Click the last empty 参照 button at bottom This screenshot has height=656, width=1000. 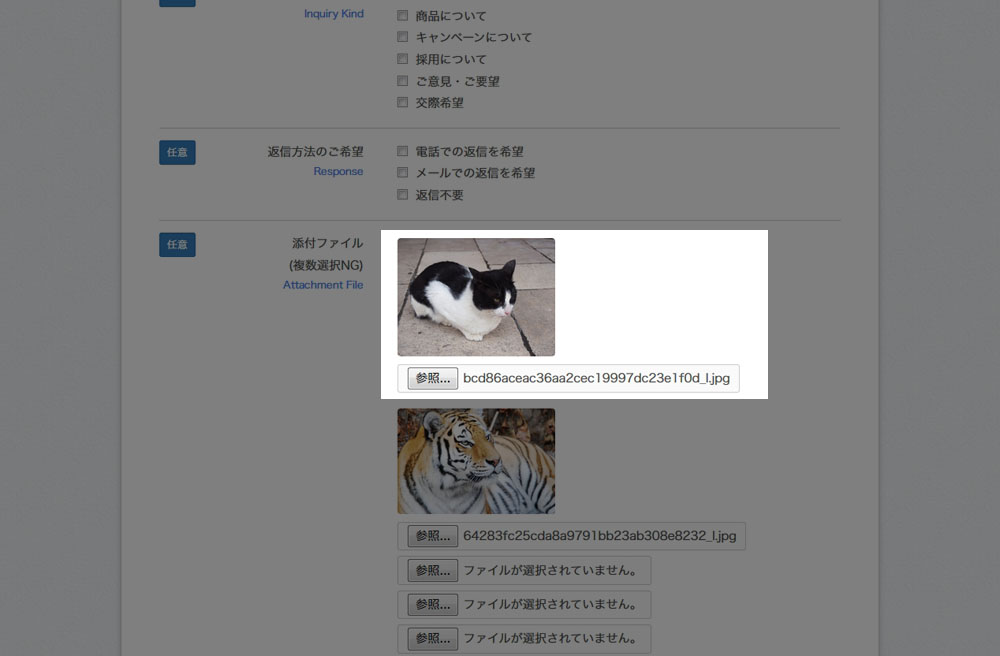click(432, 639)
